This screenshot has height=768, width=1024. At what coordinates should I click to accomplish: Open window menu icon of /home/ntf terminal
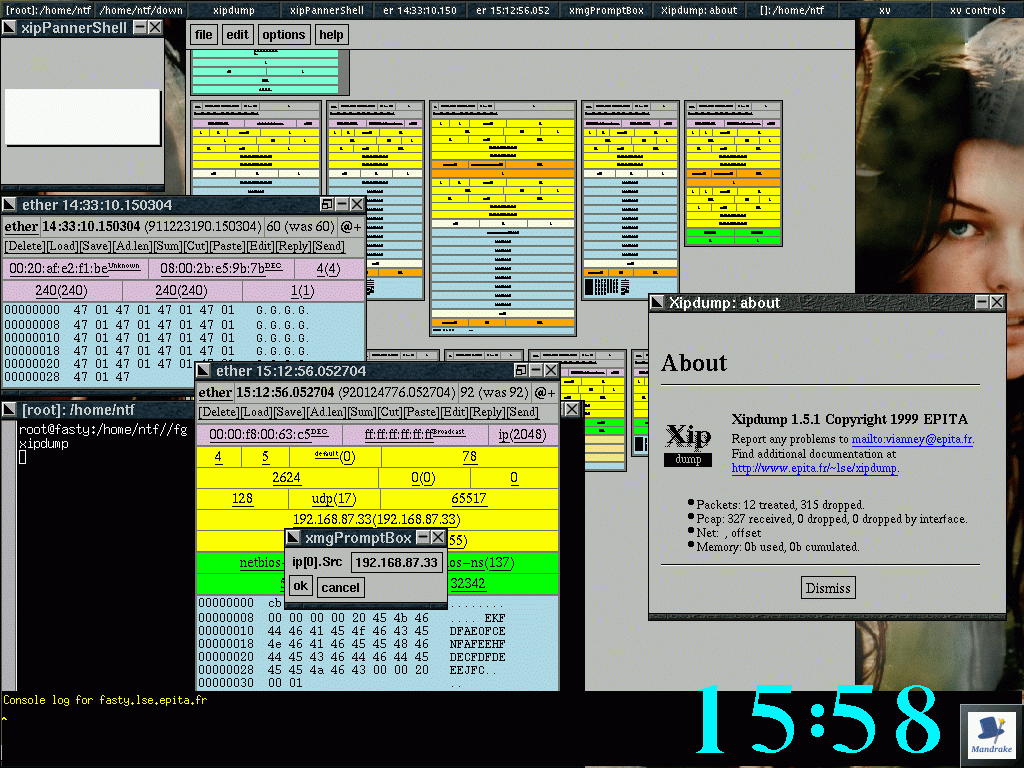11,410
